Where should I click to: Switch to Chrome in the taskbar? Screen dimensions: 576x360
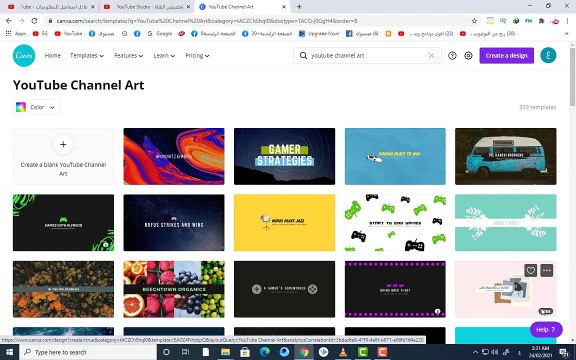[x=304, y=352]
